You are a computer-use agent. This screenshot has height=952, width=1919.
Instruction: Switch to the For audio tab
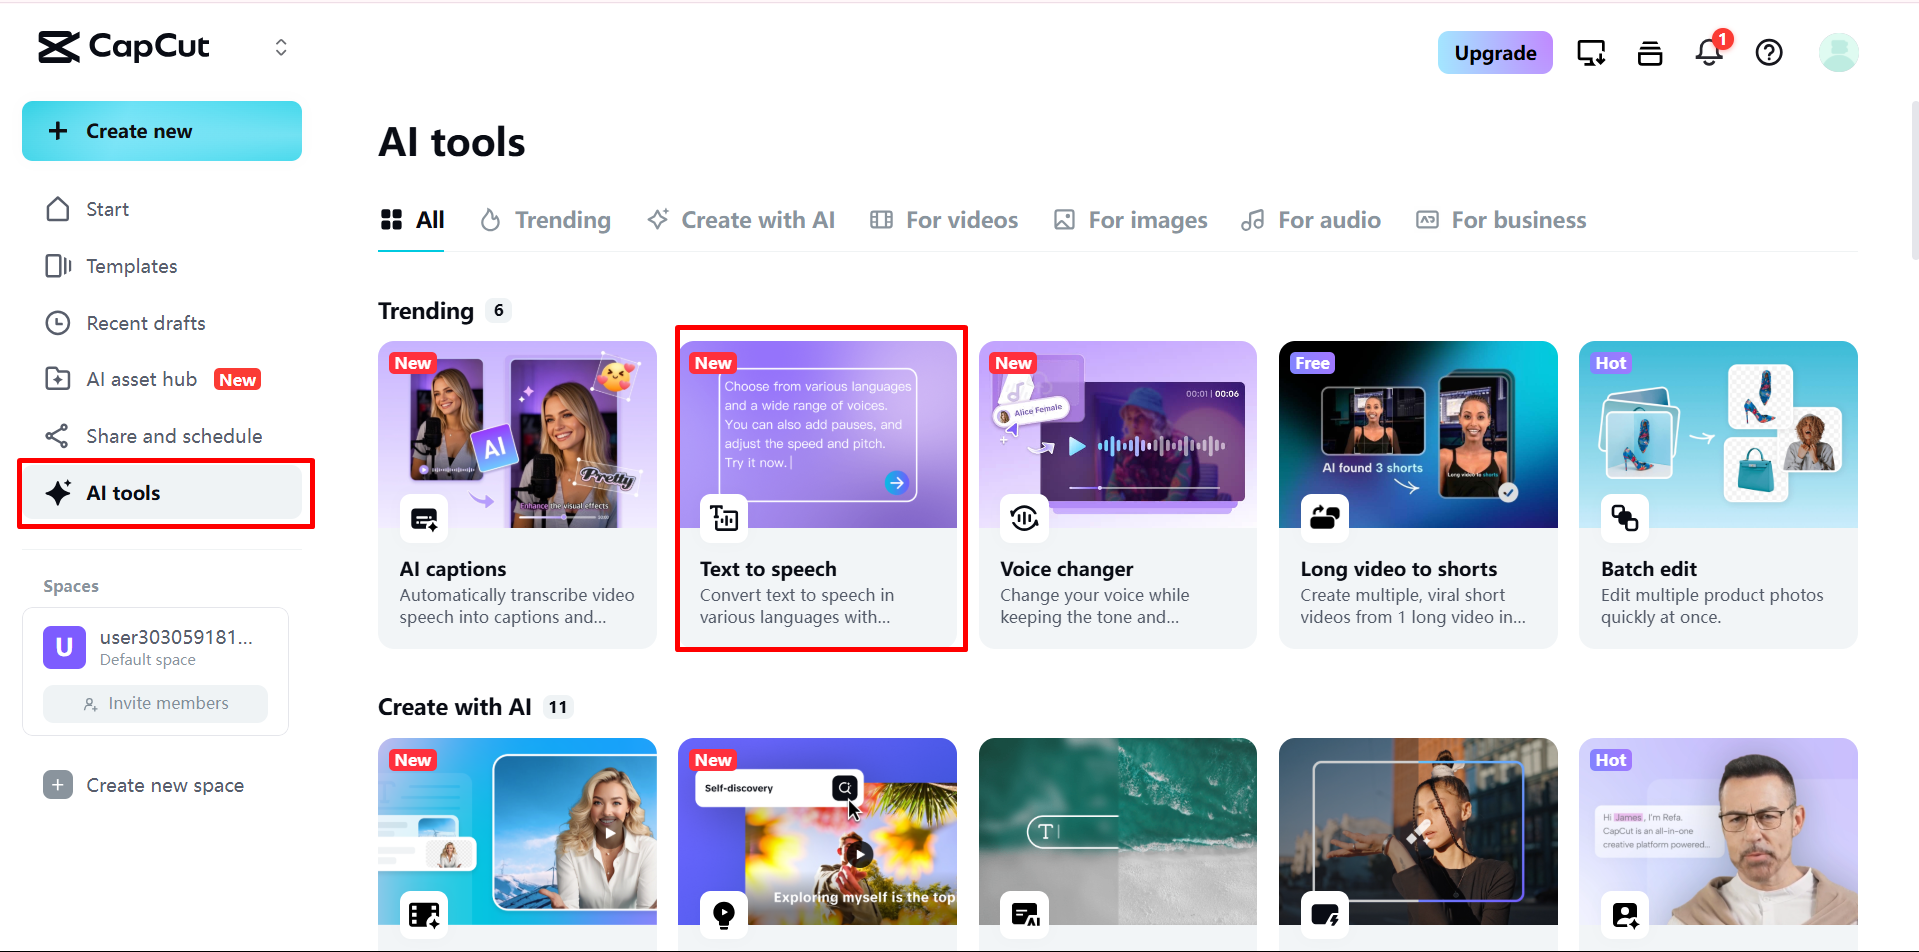click(1311, 220)
